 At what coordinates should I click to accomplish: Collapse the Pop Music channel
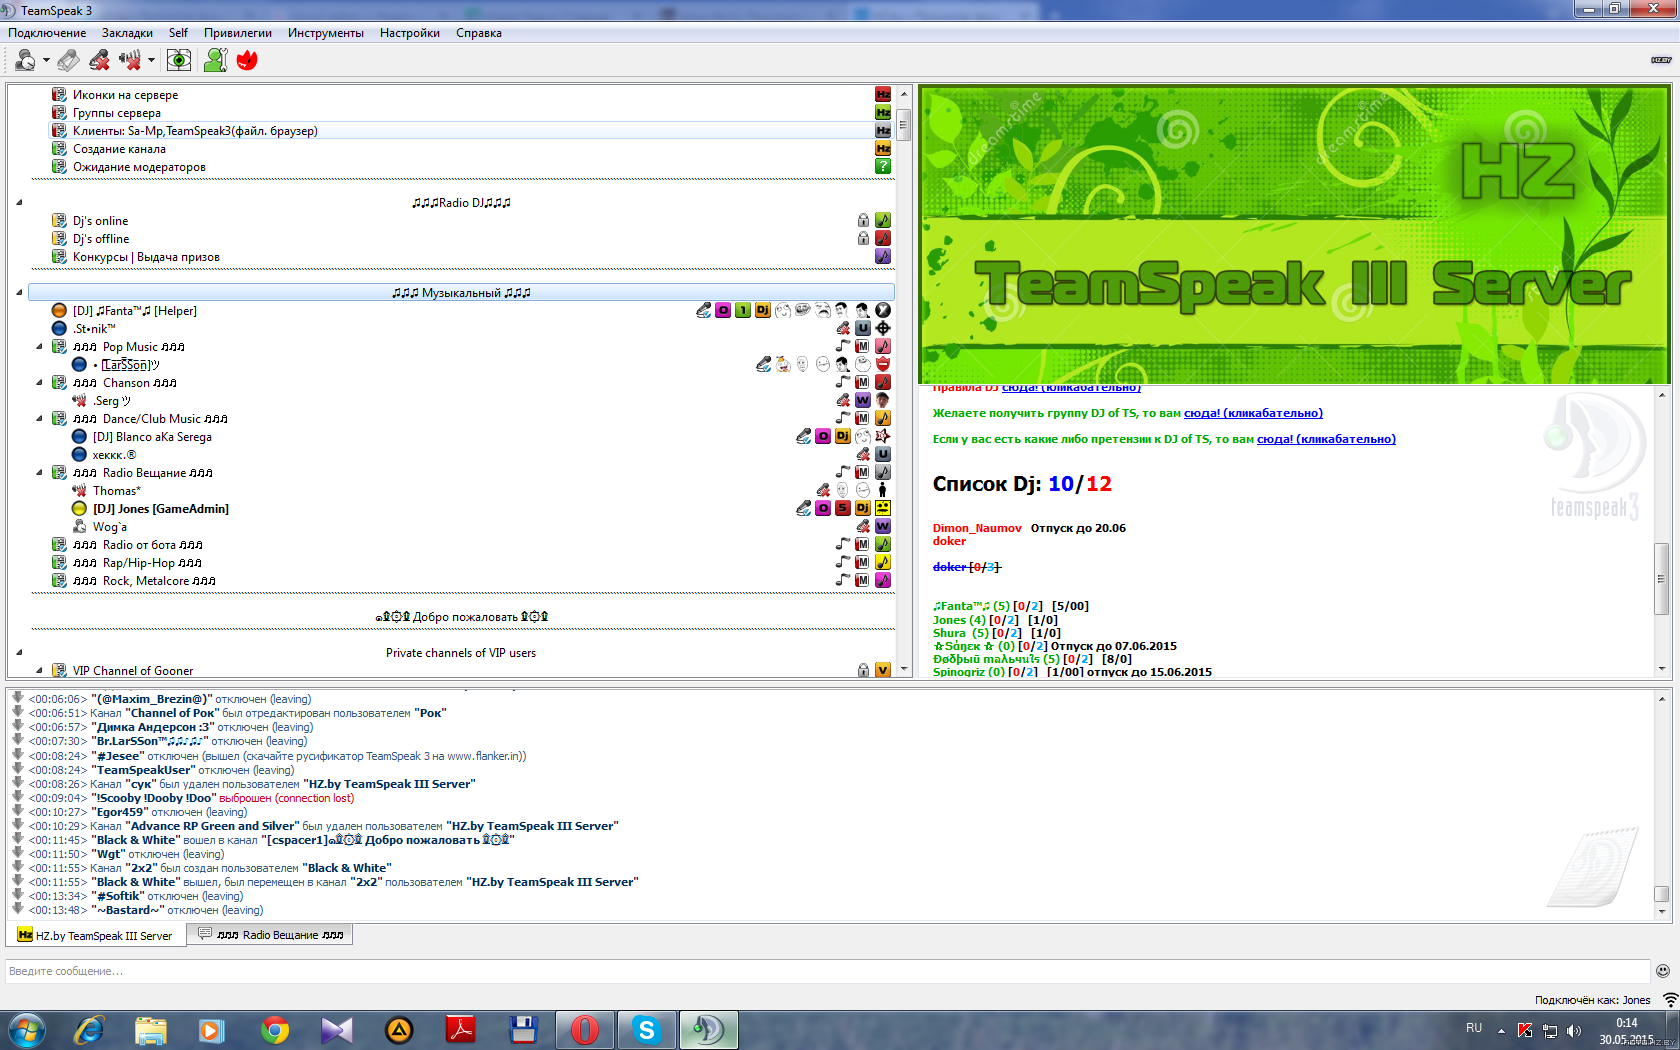click(x=40, y=347)
